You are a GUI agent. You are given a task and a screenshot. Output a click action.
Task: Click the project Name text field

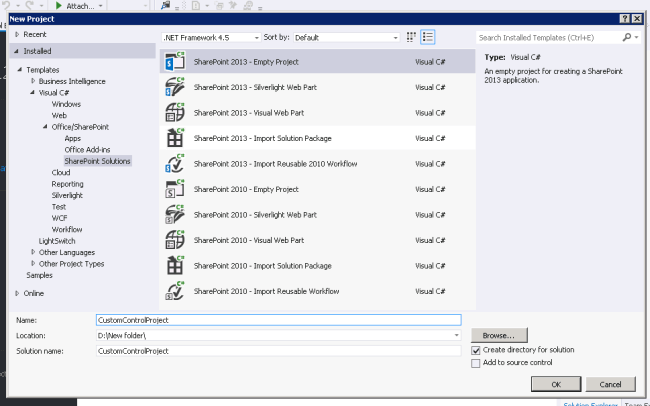277,320
